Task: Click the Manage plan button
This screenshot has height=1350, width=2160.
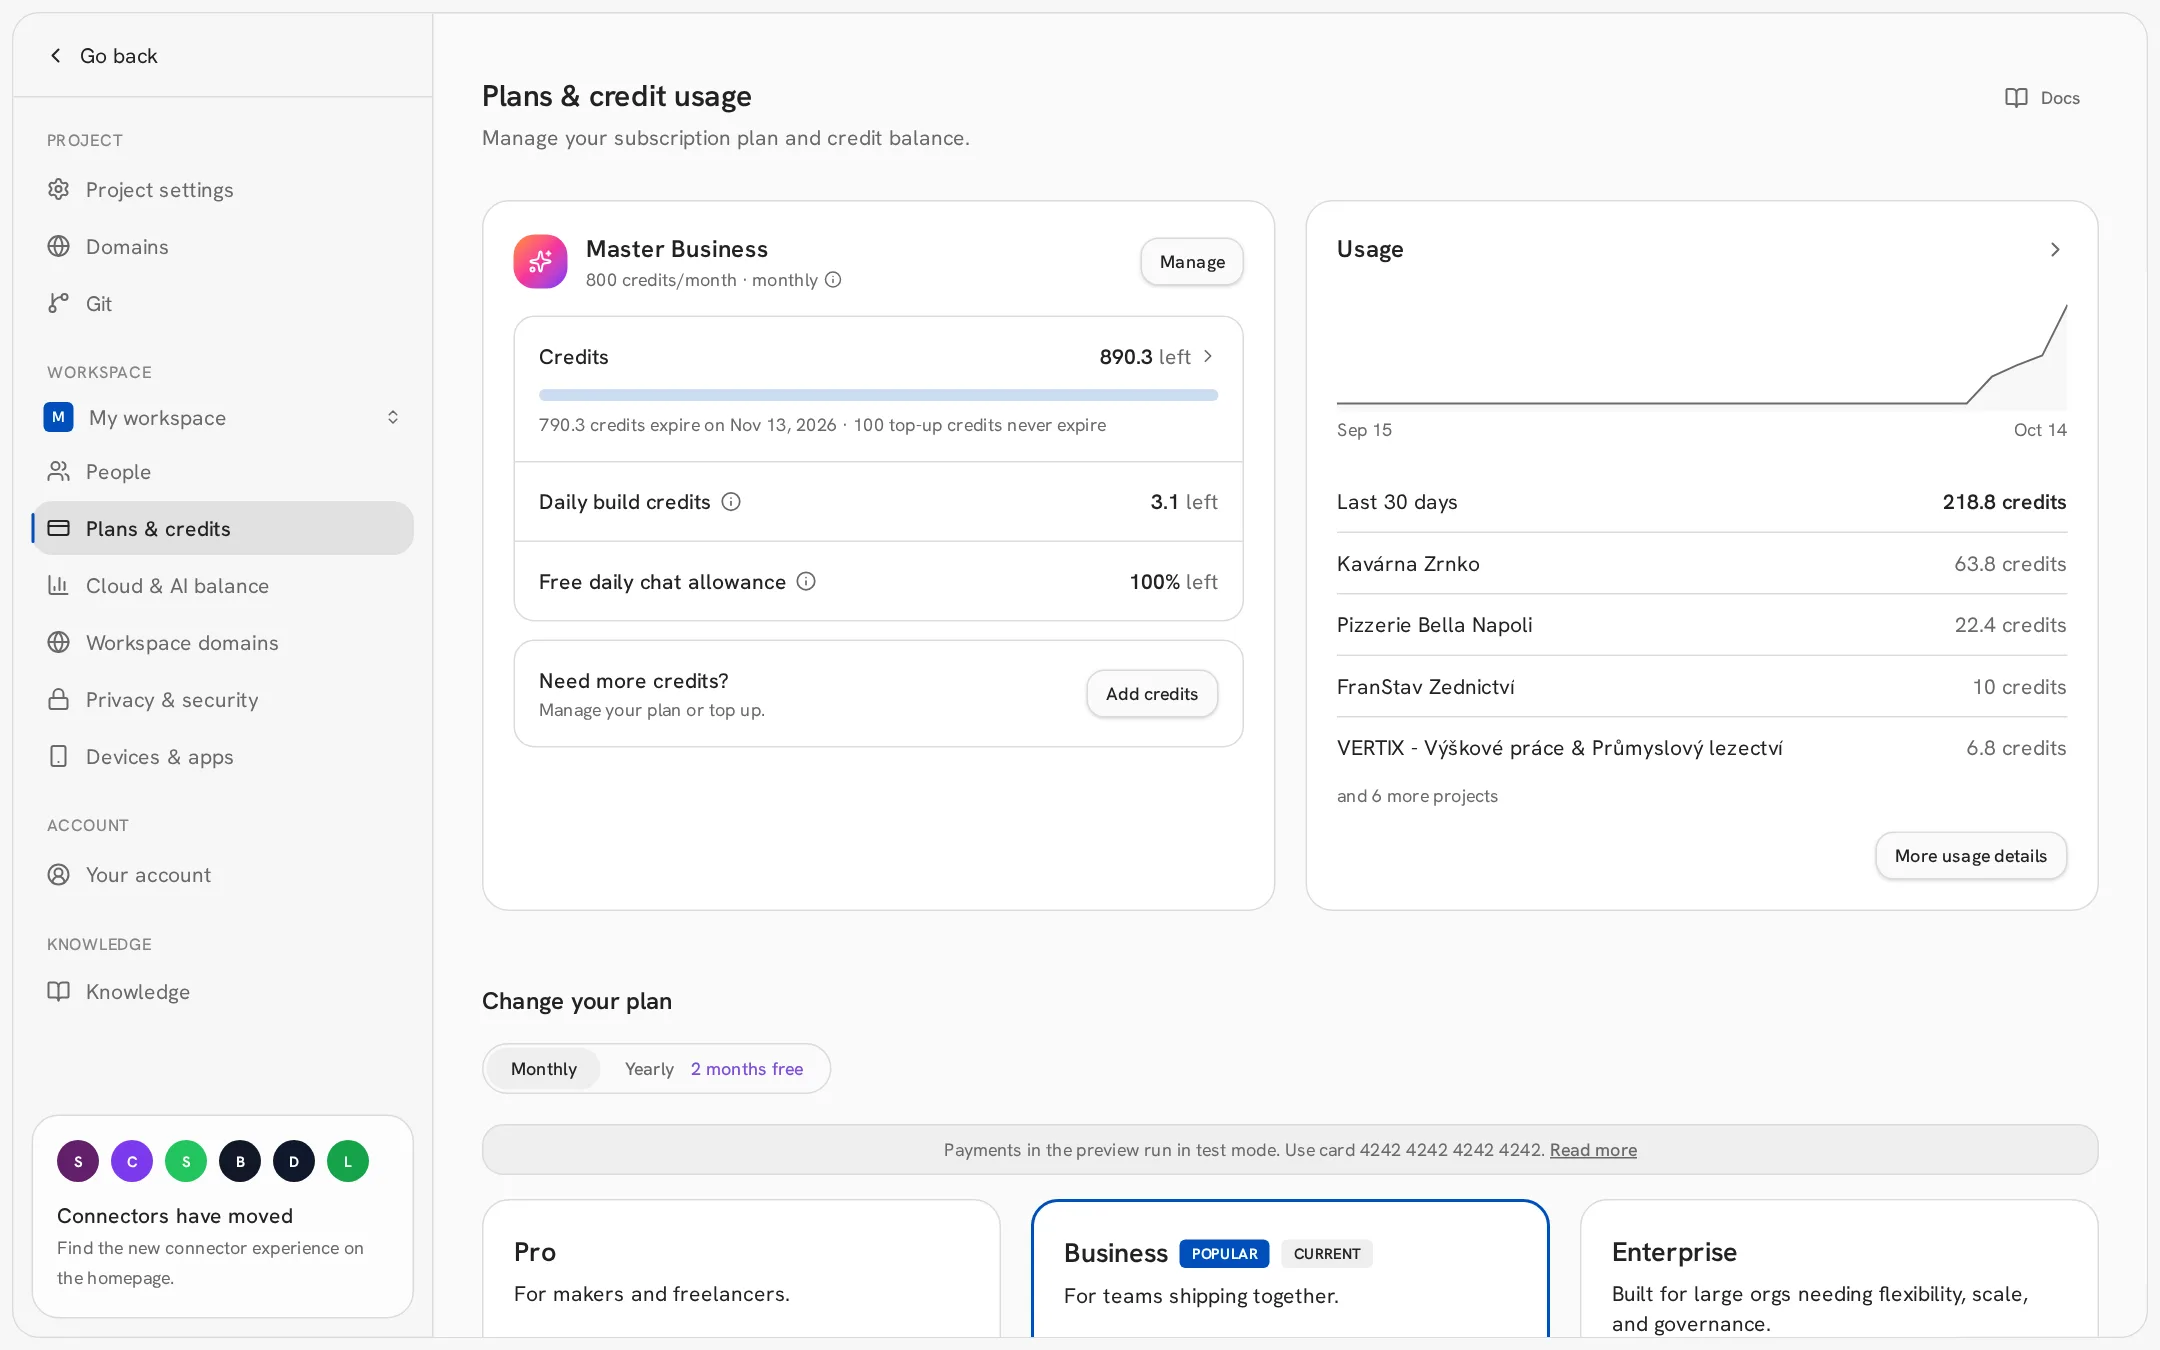Action: point(1192,261)
